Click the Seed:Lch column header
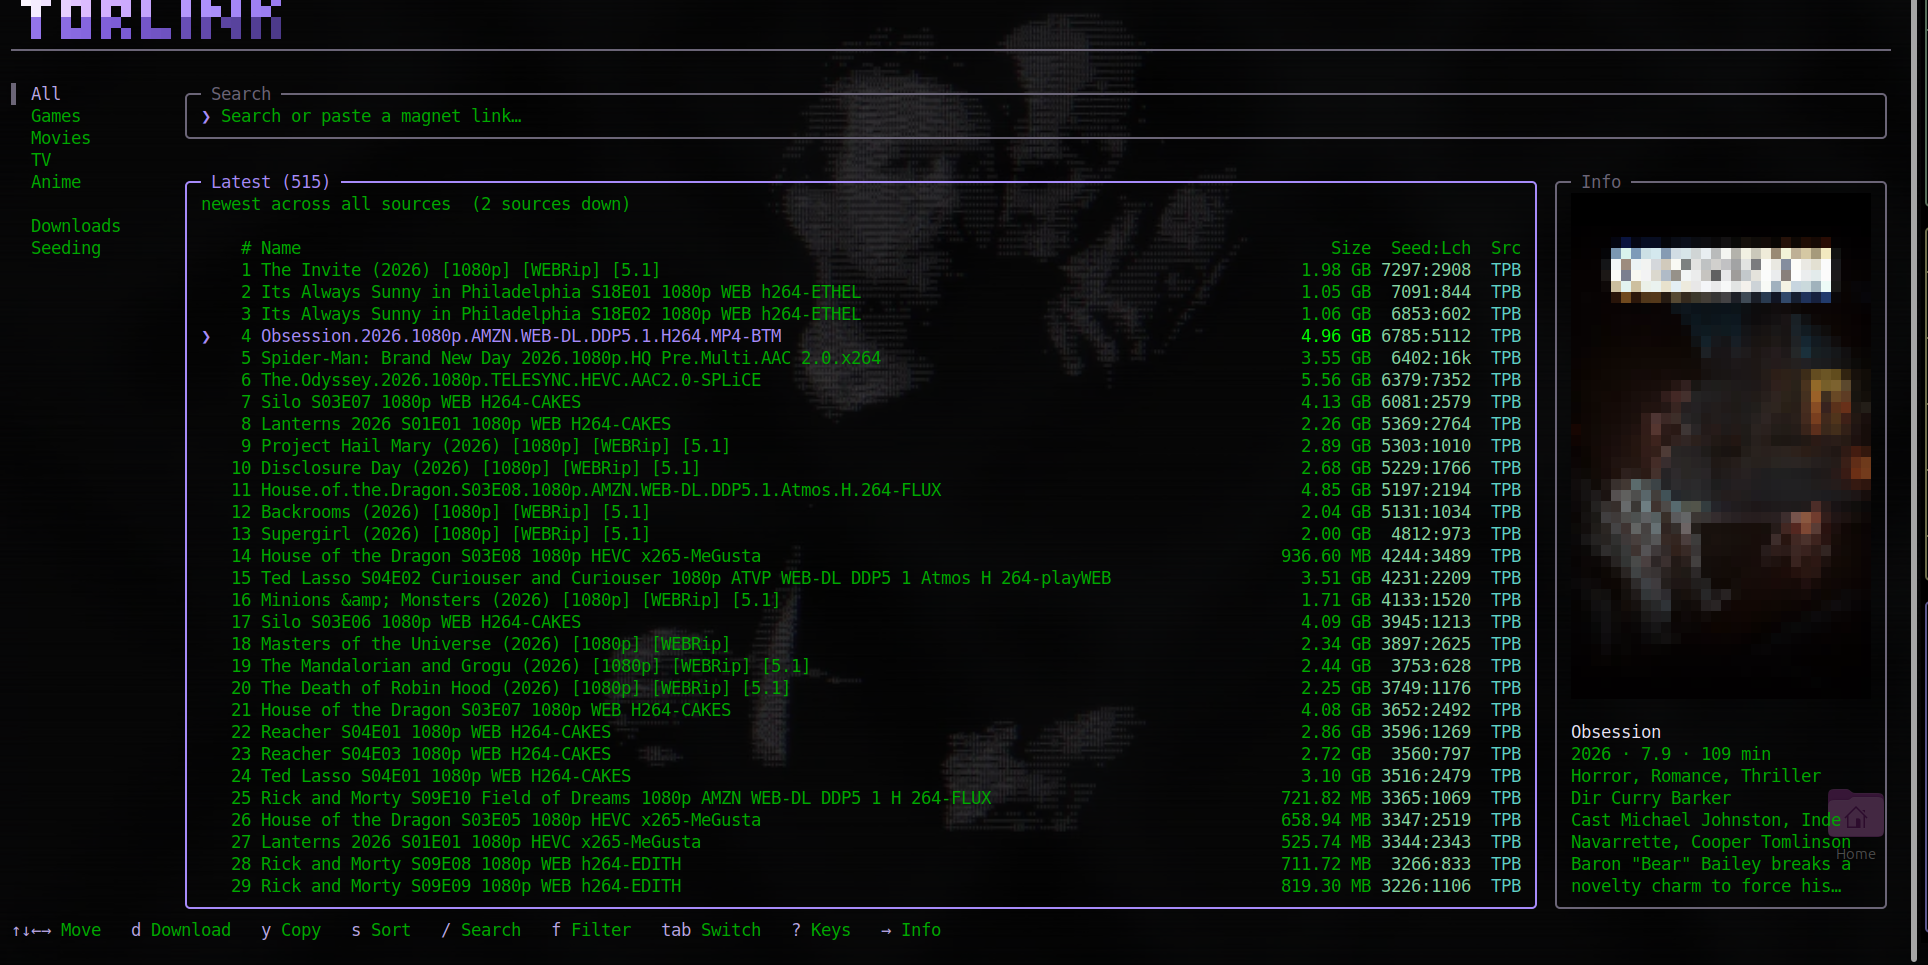The width and height of the screenshot is (1928, 965). click(x=1431, y=248)
